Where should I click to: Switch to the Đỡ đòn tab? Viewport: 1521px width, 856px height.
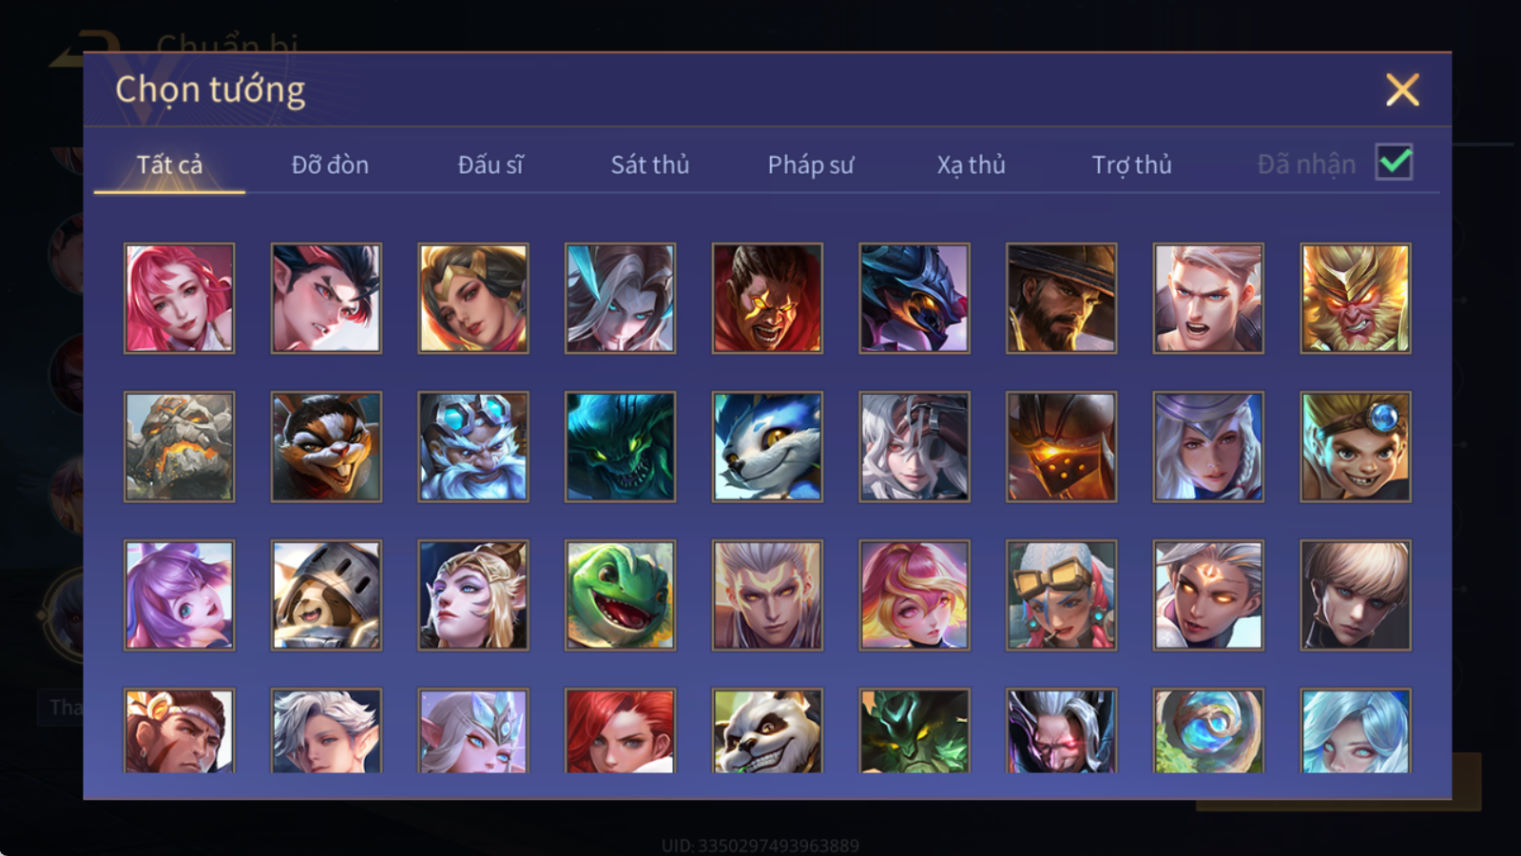[x=330, y=165]
